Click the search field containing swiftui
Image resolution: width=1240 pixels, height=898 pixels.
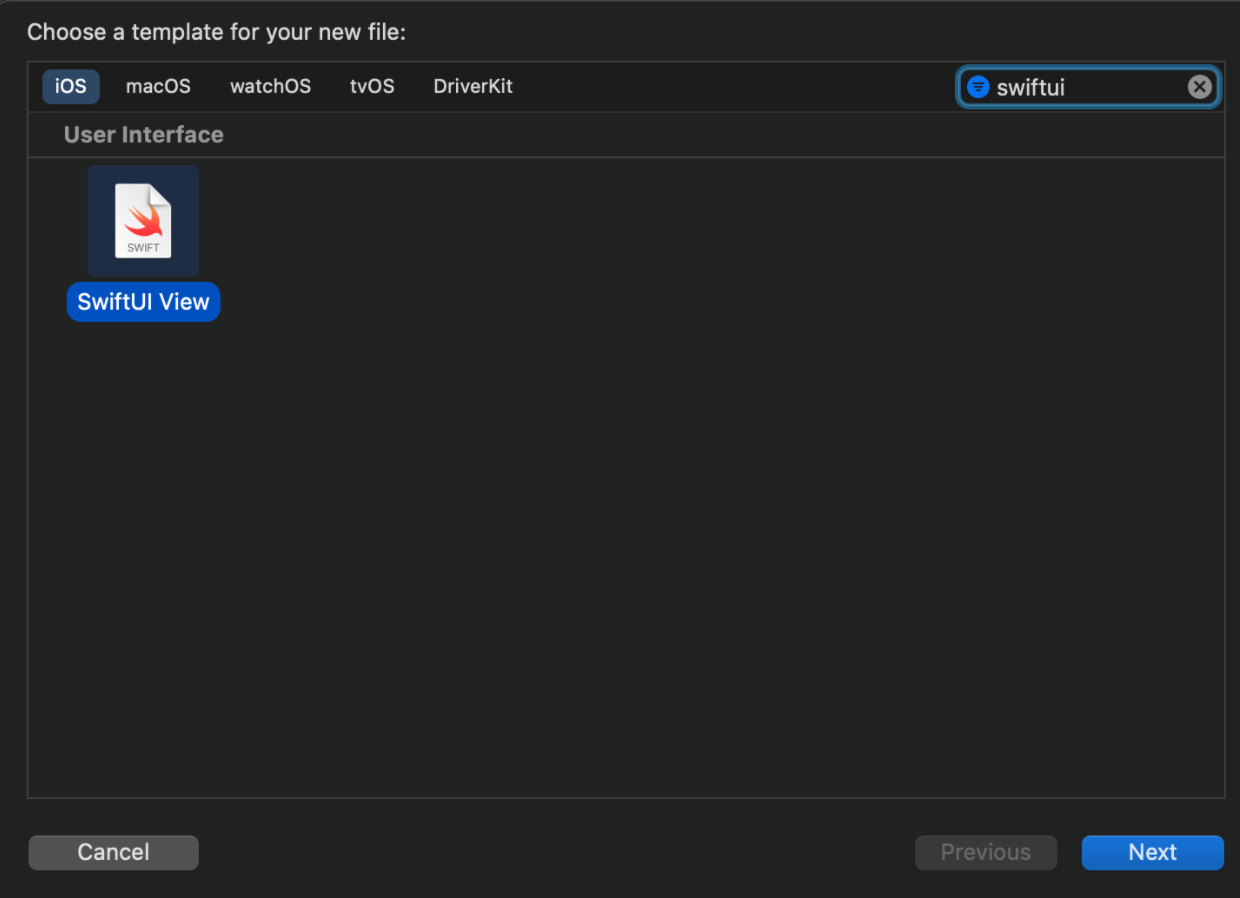click(1088, 87)
